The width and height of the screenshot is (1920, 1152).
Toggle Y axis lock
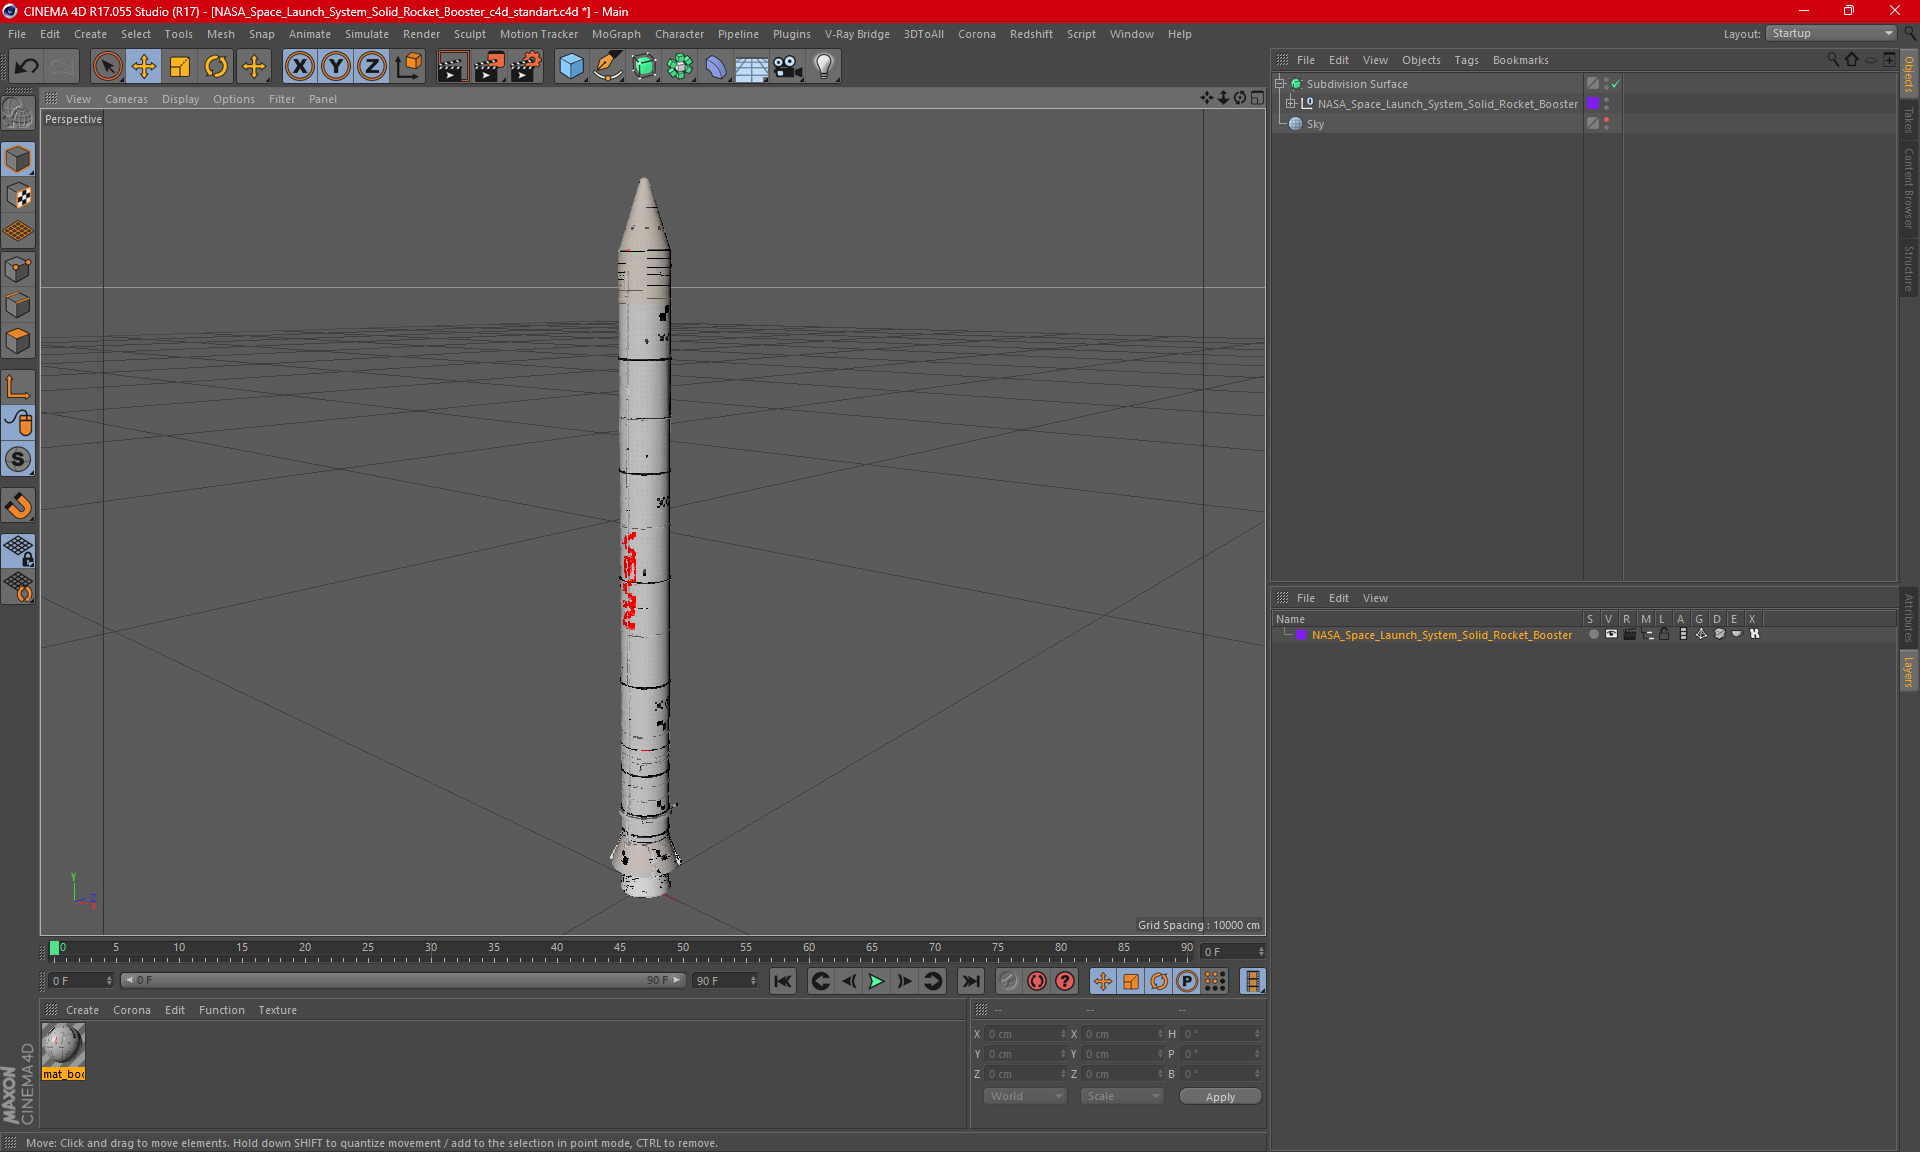pos(336,66)
